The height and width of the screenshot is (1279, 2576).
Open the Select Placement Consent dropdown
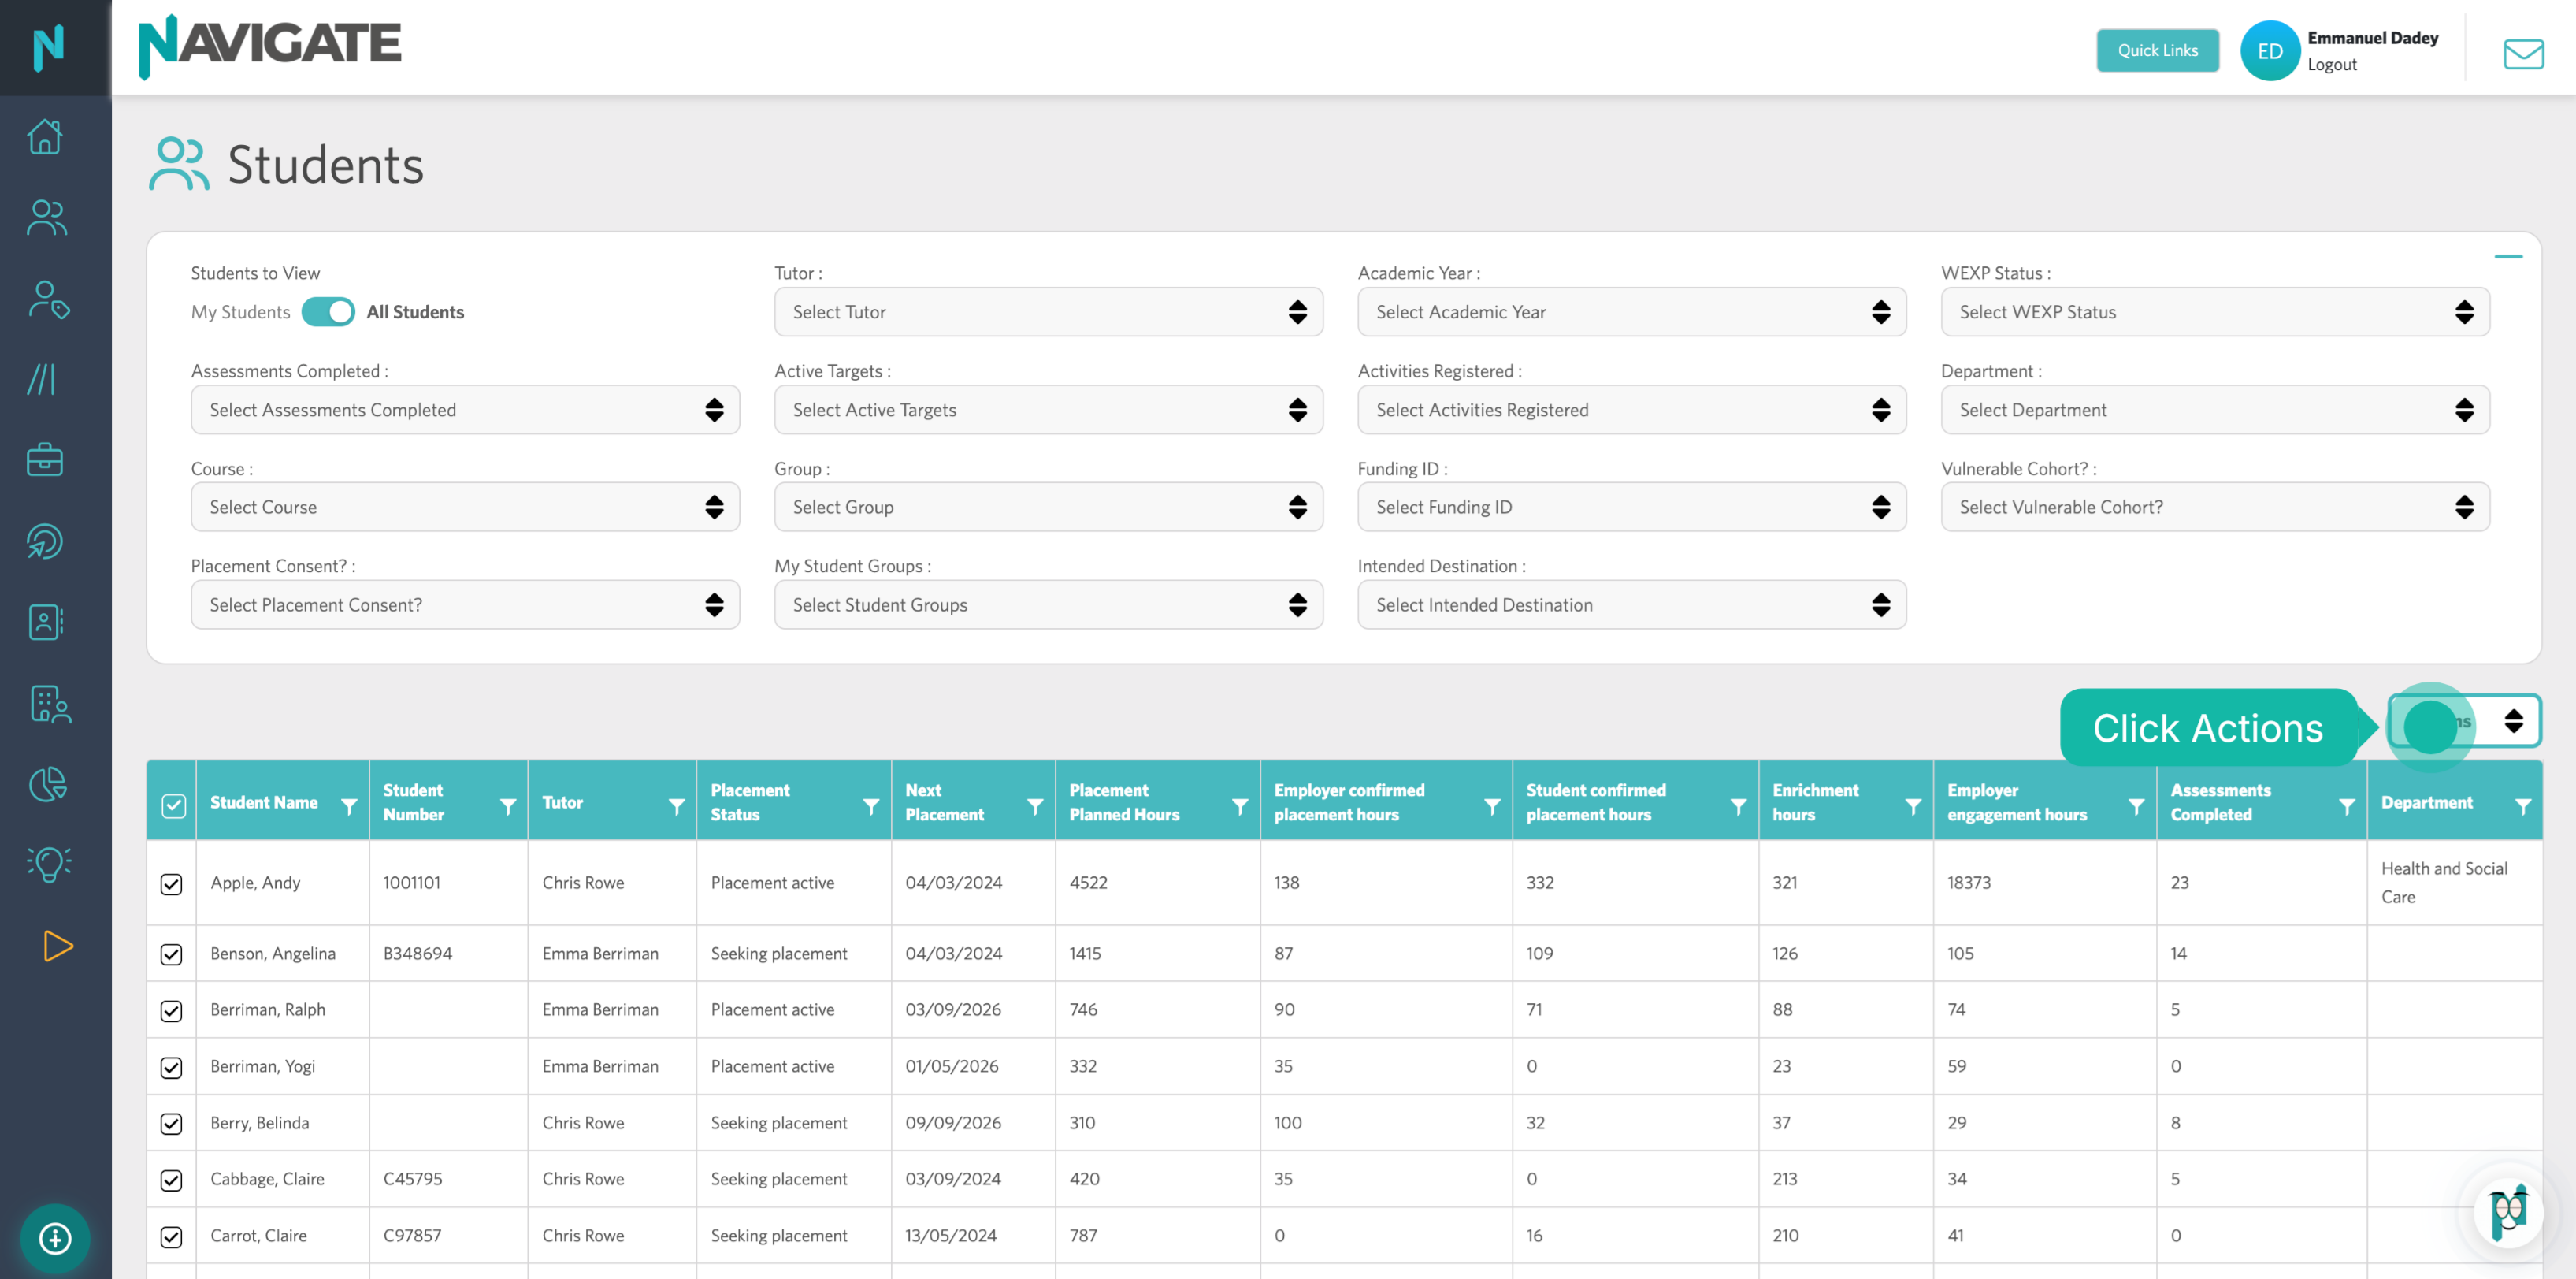coord(465,605)
